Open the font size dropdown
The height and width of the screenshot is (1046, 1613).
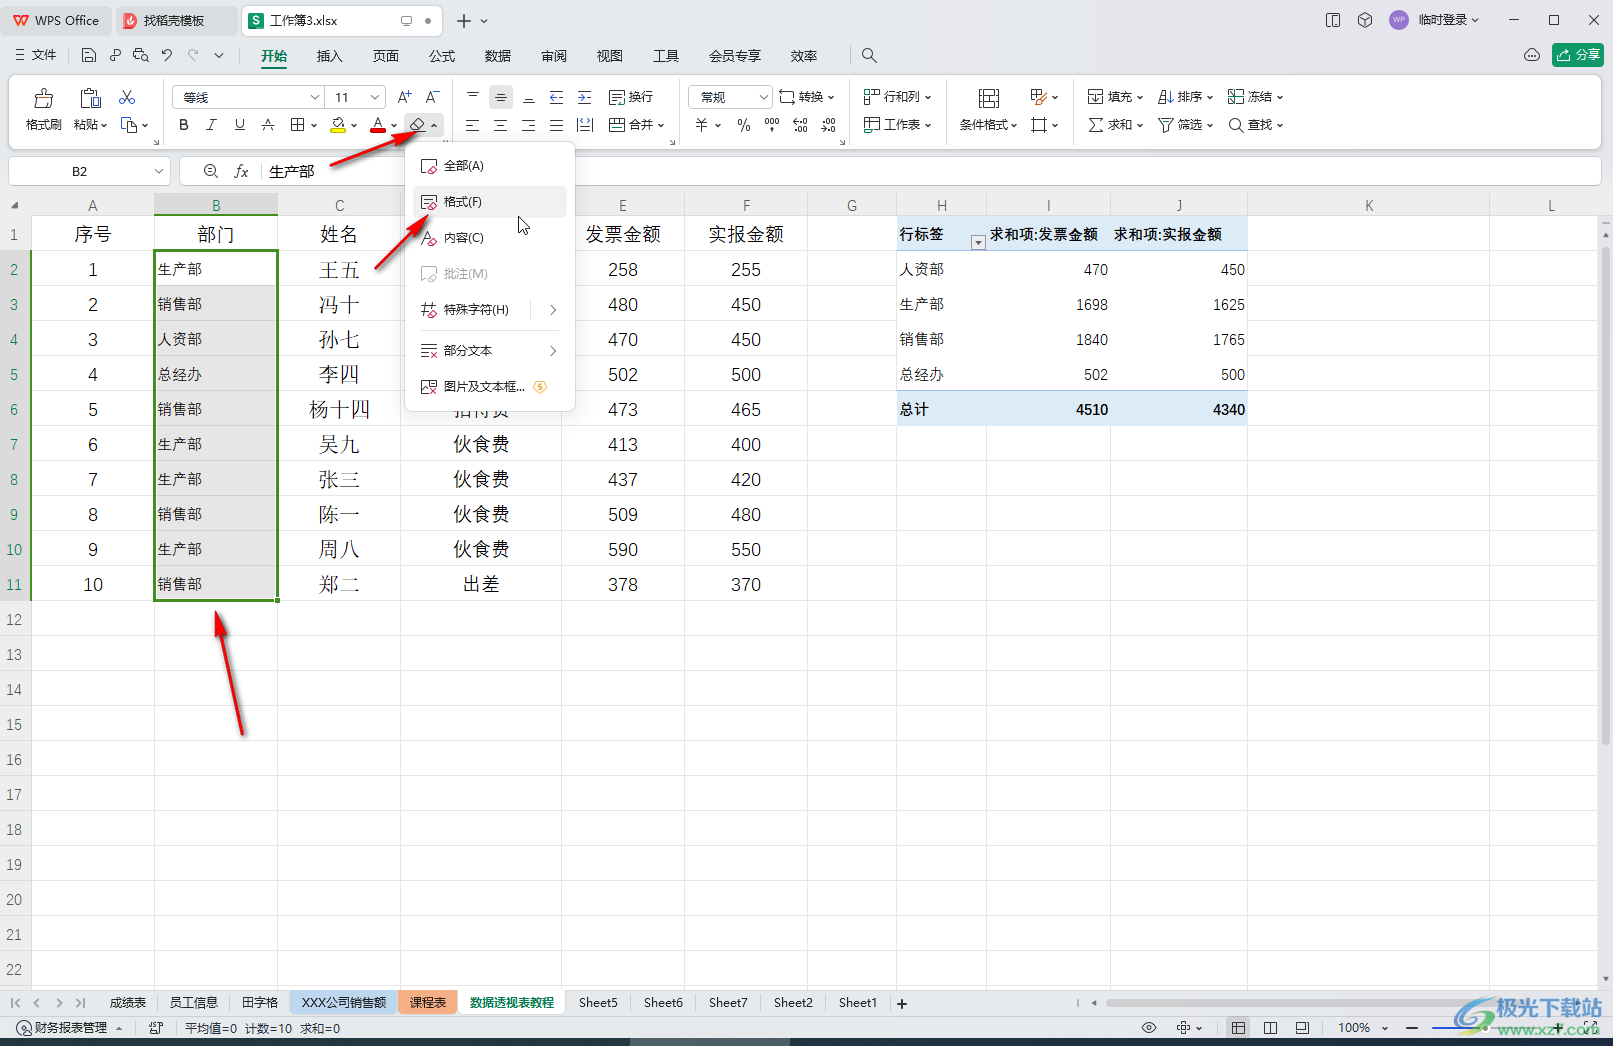(x=375, y=97)
